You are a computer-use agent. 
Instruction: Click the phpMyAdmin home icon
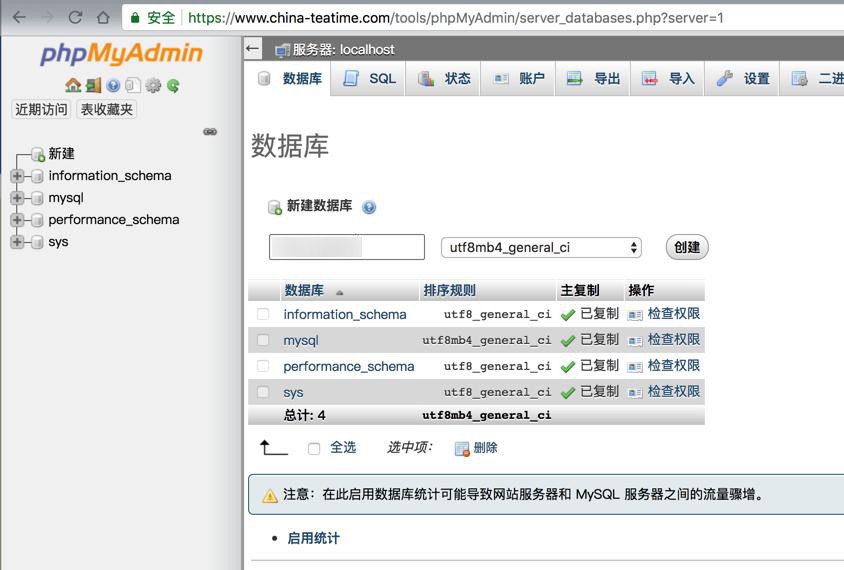click(x=73, y=85)
